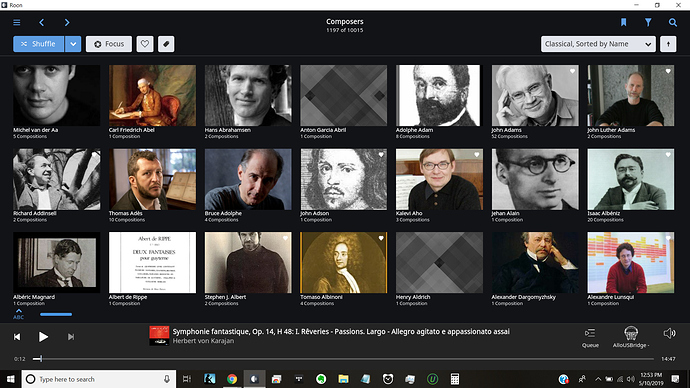Image resolution: width=690 pixels, height=388 pixels.
Task: Open bookmarks with the bookmark icon
Action: (624, 22)
